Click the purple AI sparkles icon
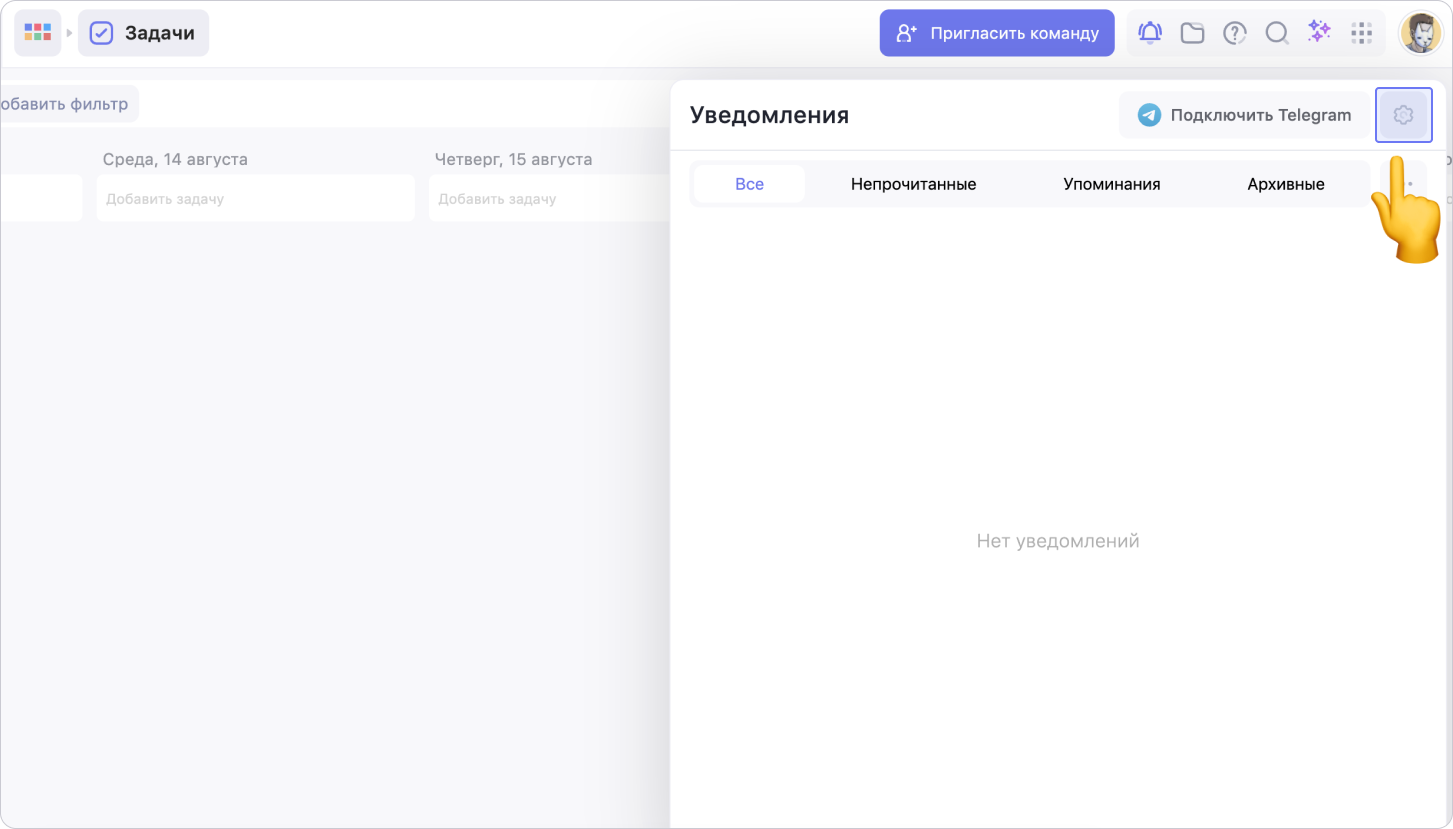 1319,32
